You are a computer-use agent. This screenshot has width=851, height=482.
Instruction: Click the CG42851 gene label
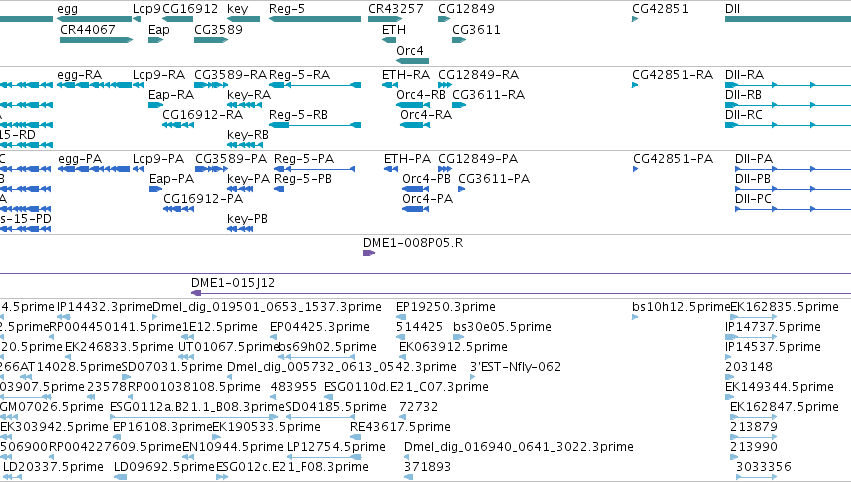click(661, 9)
